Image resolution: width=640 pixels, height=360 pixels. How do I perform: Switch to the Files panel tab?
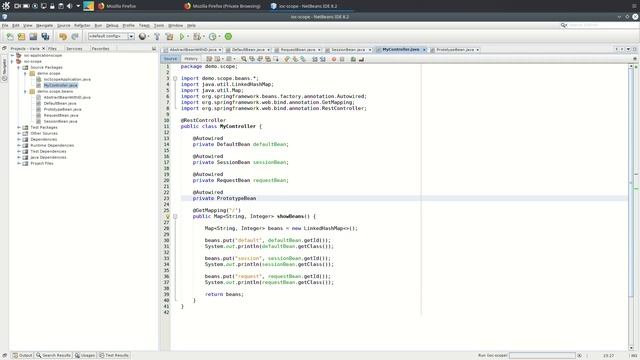(53, 49)
